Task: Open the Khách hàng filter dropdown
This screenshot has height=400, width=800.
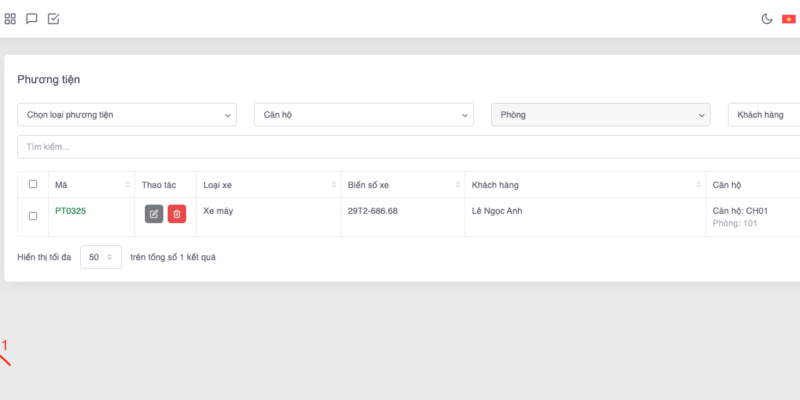Action: [764, 115]
